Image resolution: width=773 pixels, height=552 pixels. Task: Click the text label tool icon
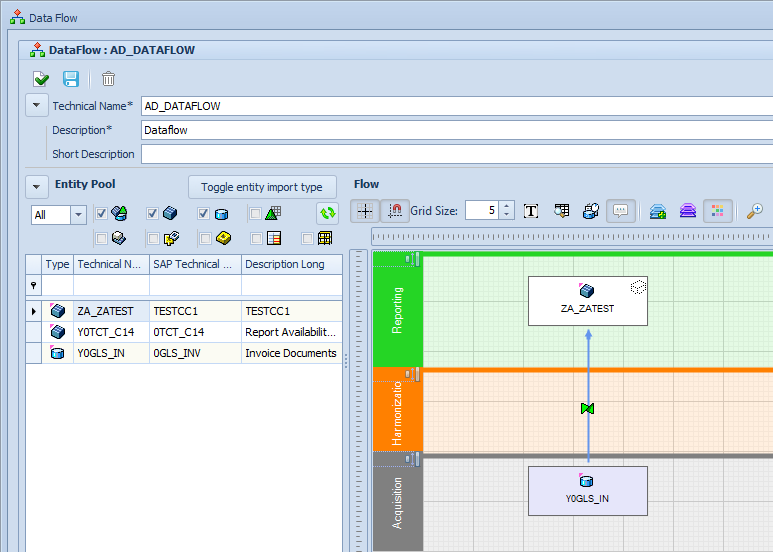[531, 211]
